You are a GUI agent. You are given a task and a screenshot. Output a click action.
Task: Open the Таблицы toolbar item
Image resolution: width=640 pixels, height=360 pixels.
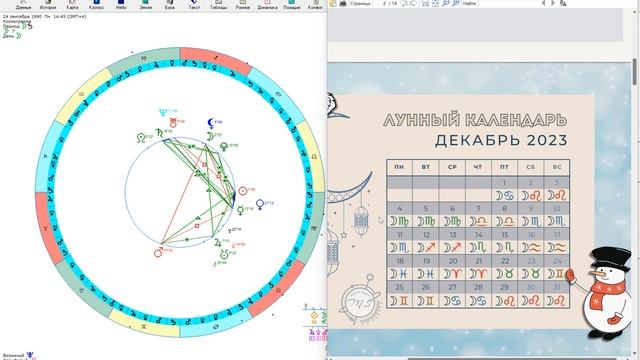pos(218,5)
